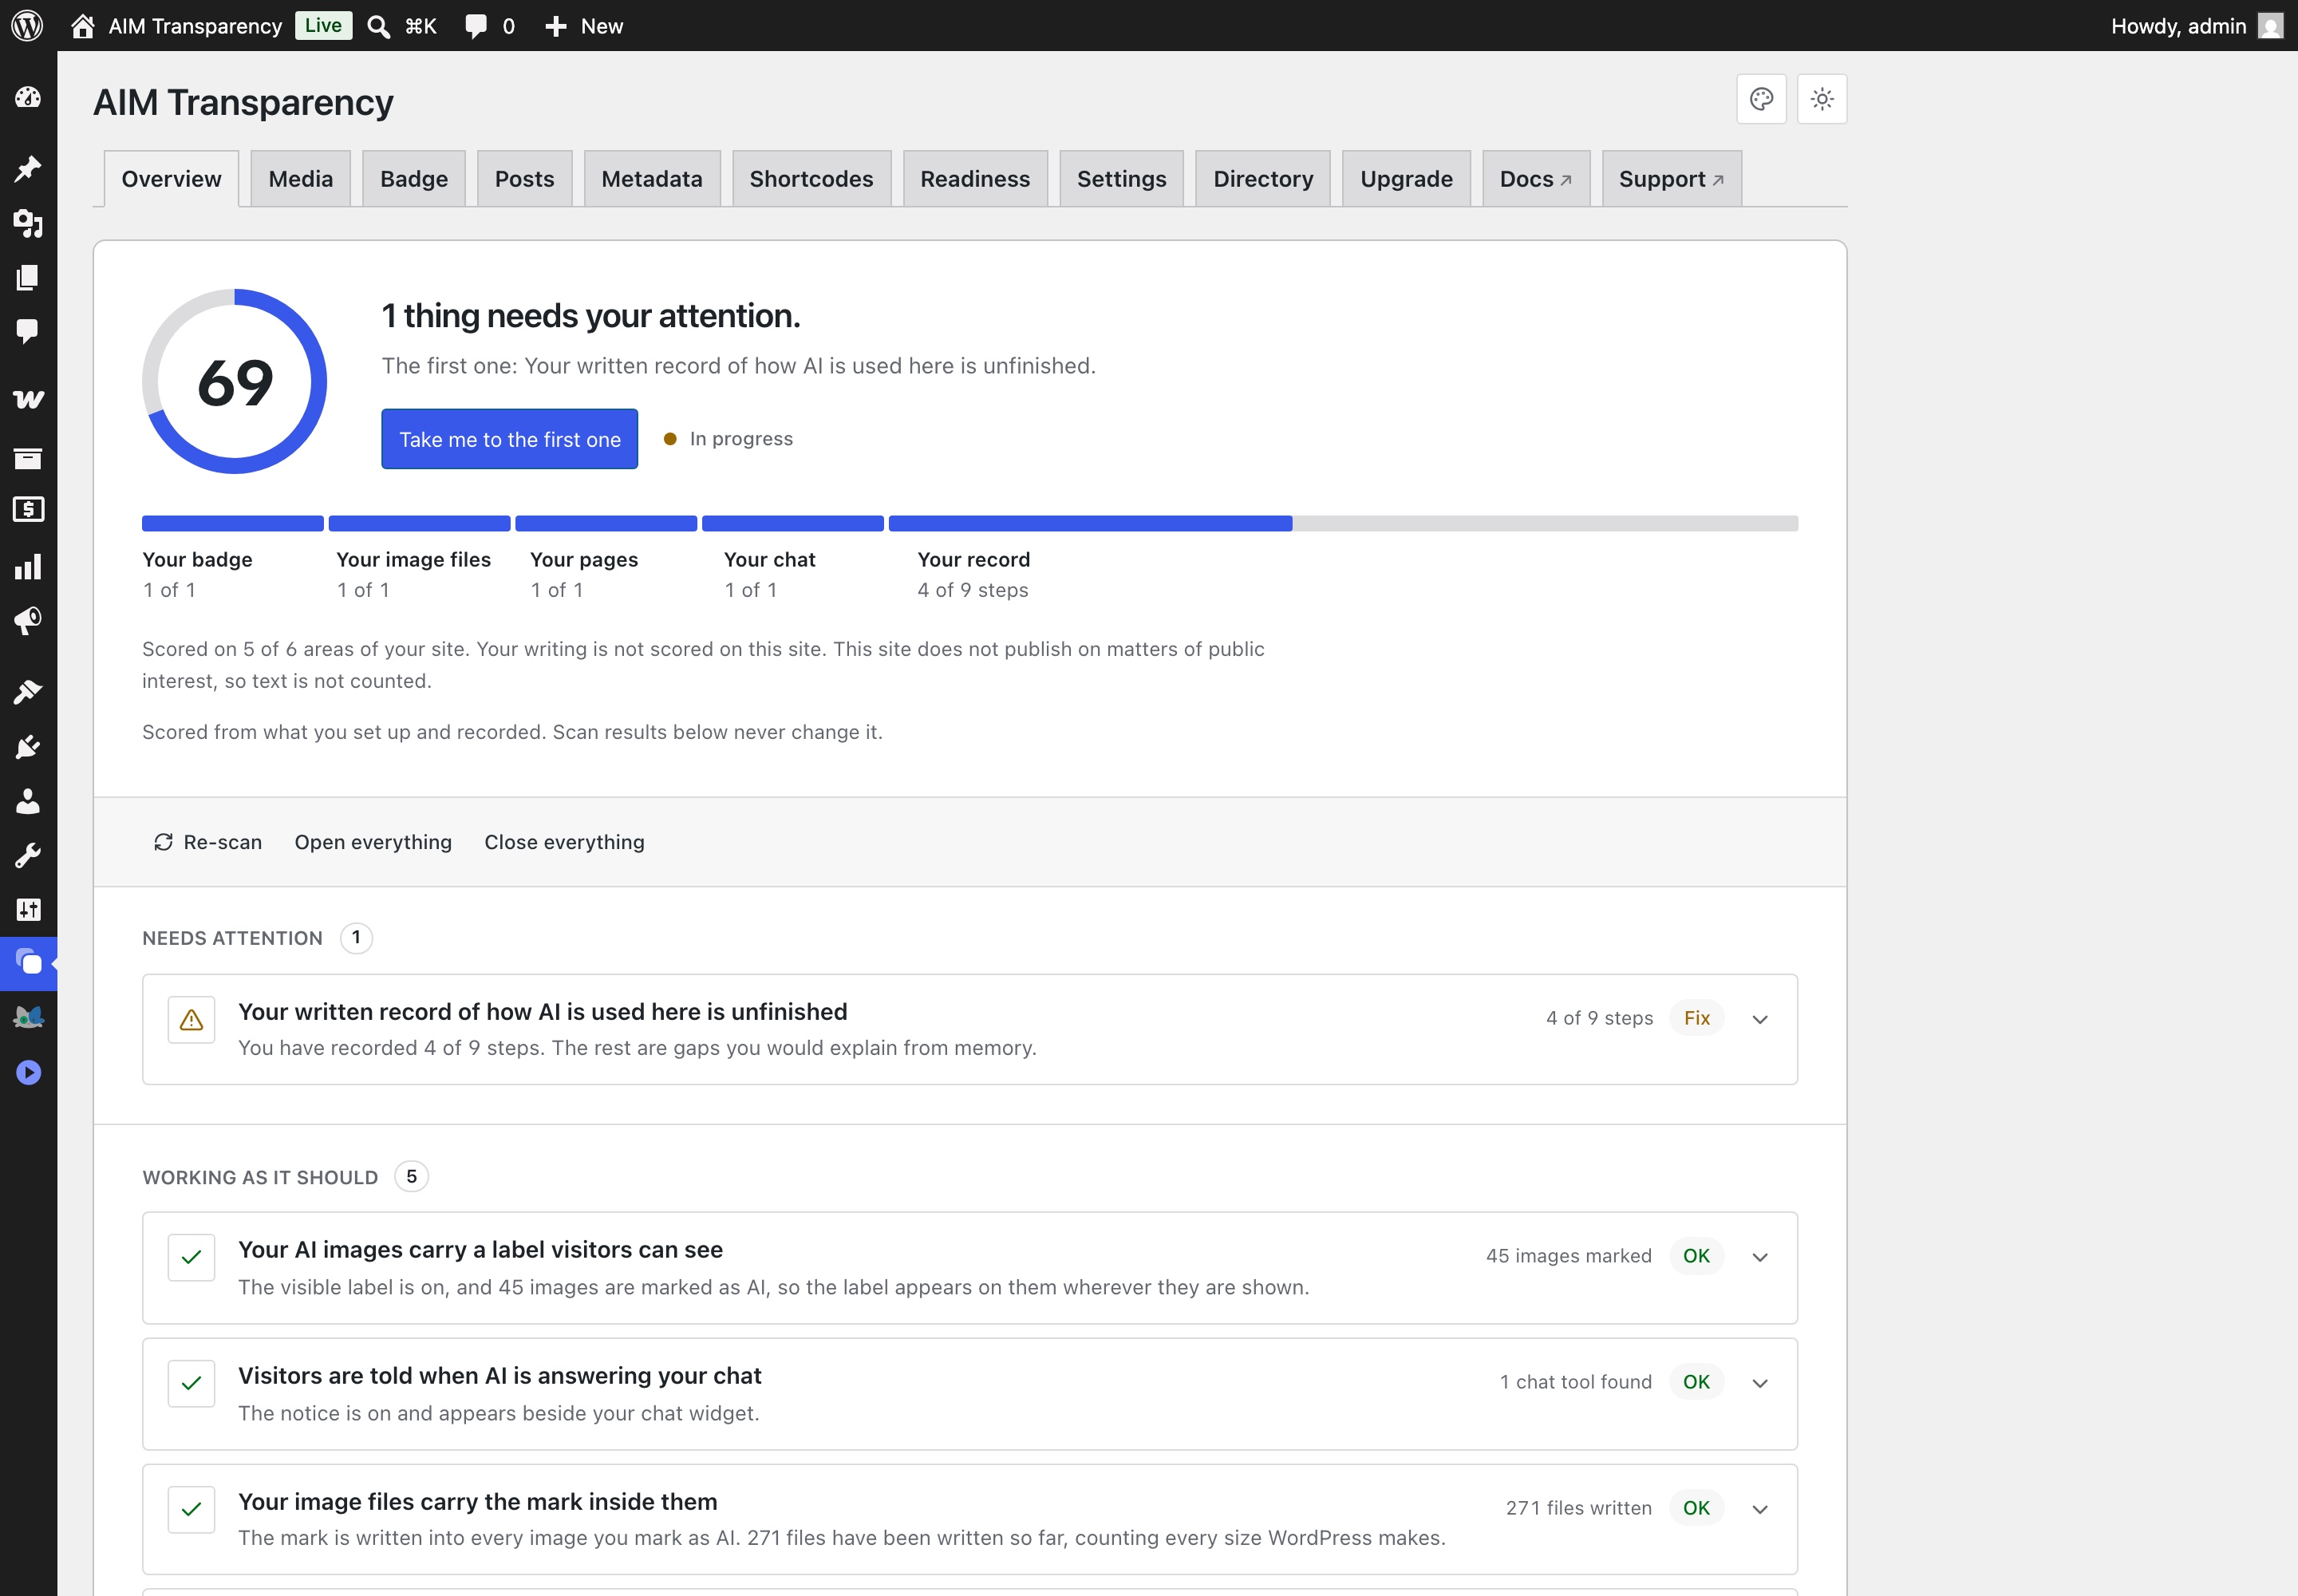2298x1596 pixels.
Task: Click the Re-scan link
Action: pos(207,842)
